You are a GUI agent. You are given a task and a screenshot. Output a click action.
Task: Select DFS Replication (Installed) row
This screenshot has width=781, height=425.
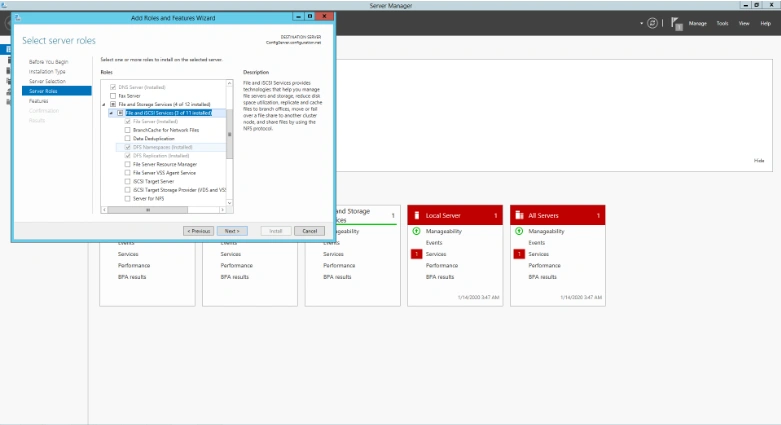160,155
